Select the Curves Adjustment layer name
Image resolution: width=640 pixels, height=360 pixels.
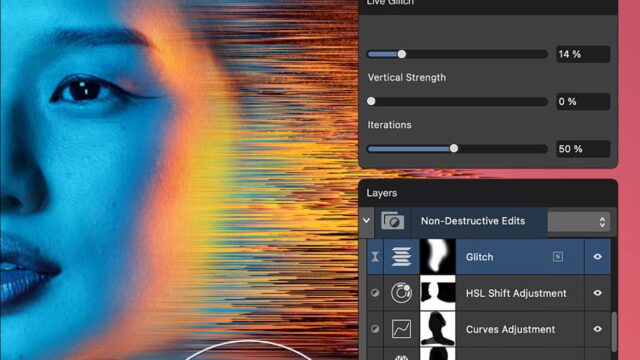tap(510, 329)
